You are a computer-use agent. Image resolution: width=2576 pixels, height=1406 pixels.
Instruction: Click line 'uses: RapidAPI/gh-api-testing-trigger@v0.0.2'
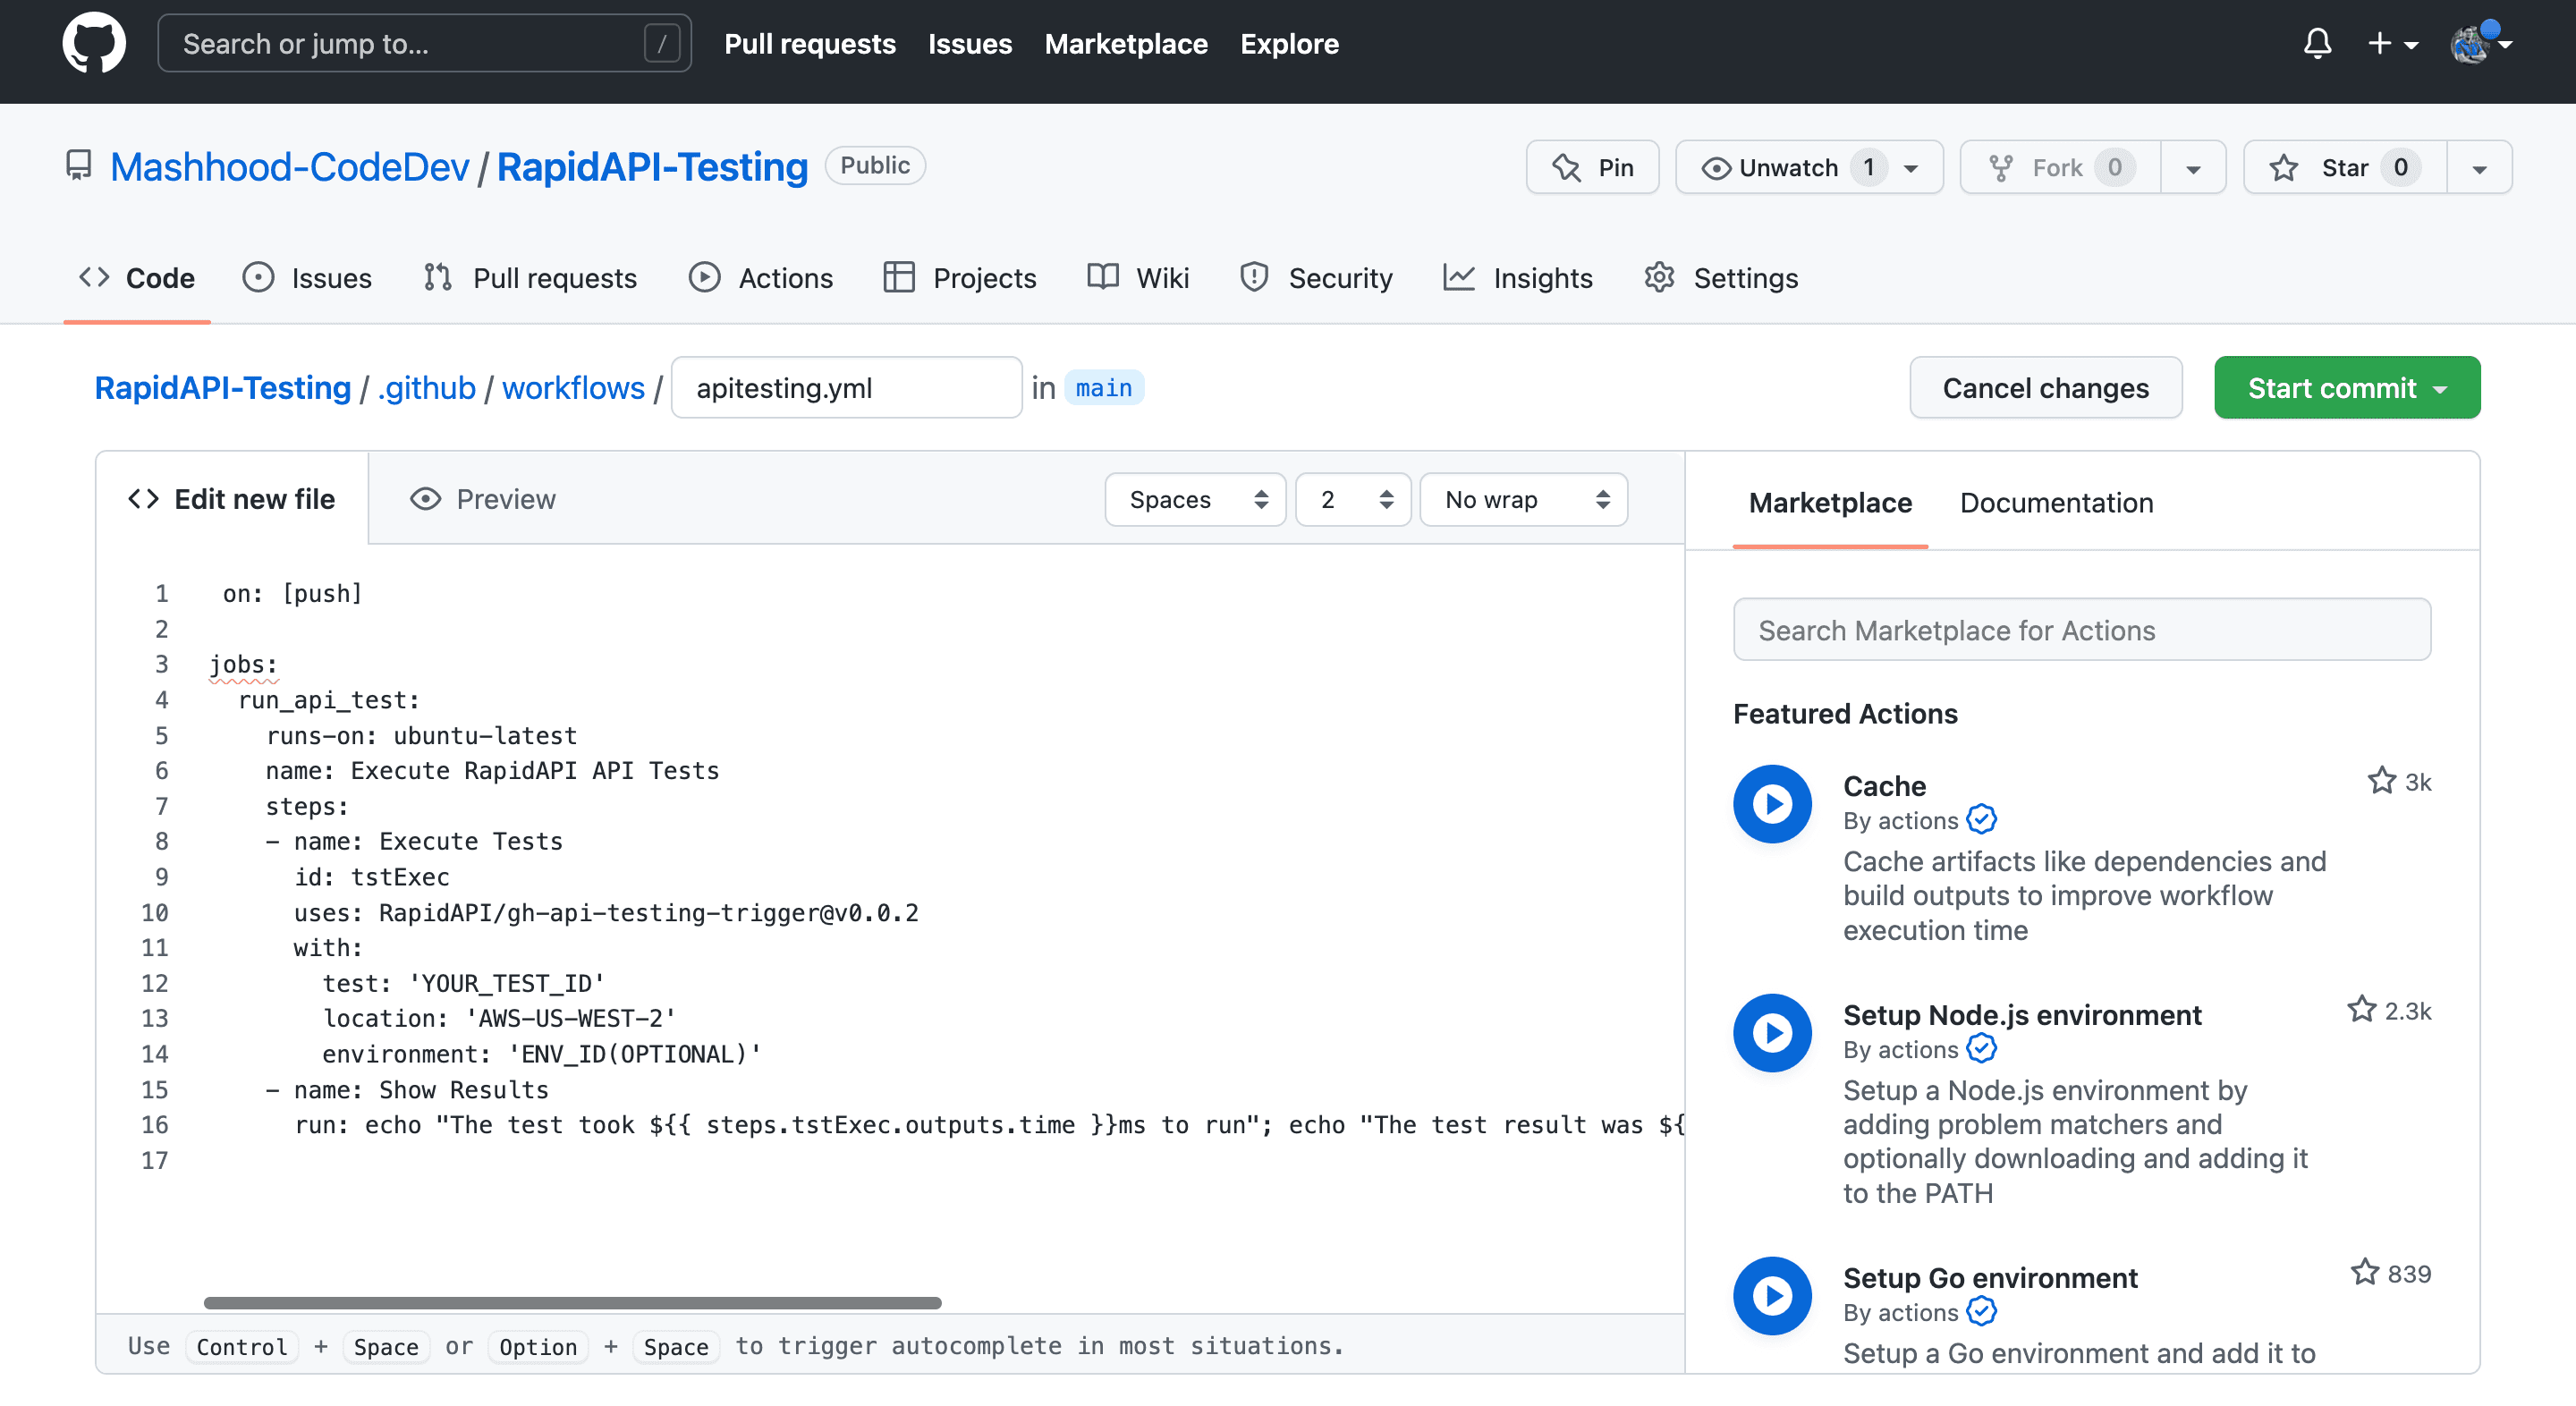click(x=606, y=913)
